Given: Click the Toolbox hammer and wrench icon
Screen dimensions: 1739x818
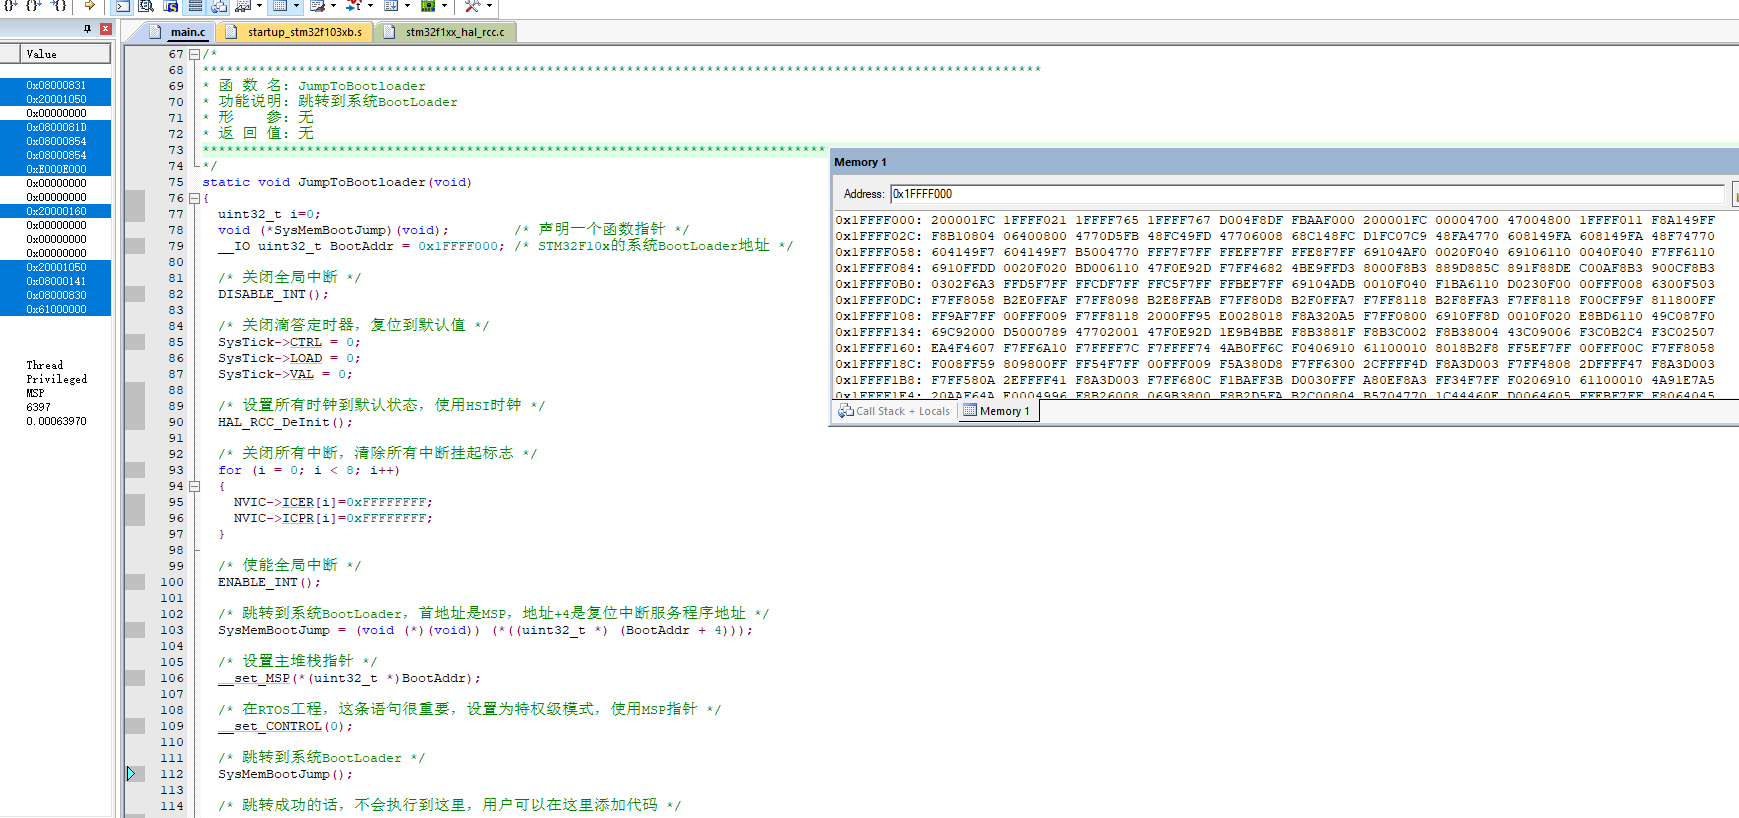Looking at the screenshot, I should [472, 5].
